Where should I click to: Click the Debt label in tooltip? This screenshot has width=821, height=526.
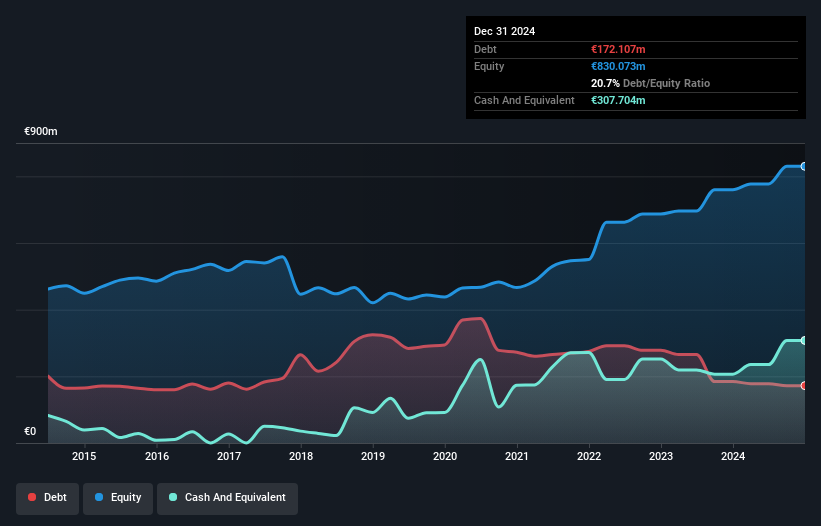(x=485, y=49)
